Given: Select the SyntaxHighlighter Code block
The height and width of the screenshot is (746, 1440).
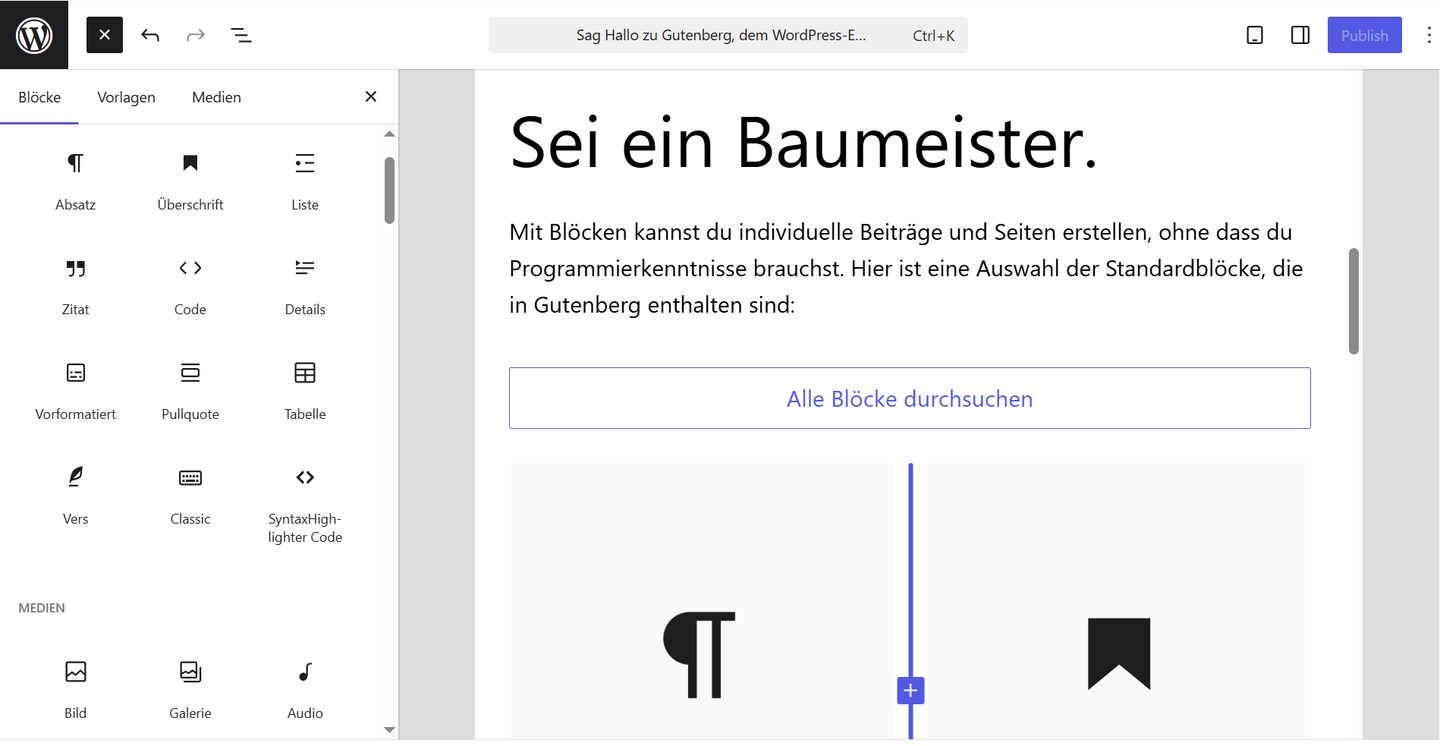Looking at the screenshot, I should pyautogui.click(x=305, y=505).
